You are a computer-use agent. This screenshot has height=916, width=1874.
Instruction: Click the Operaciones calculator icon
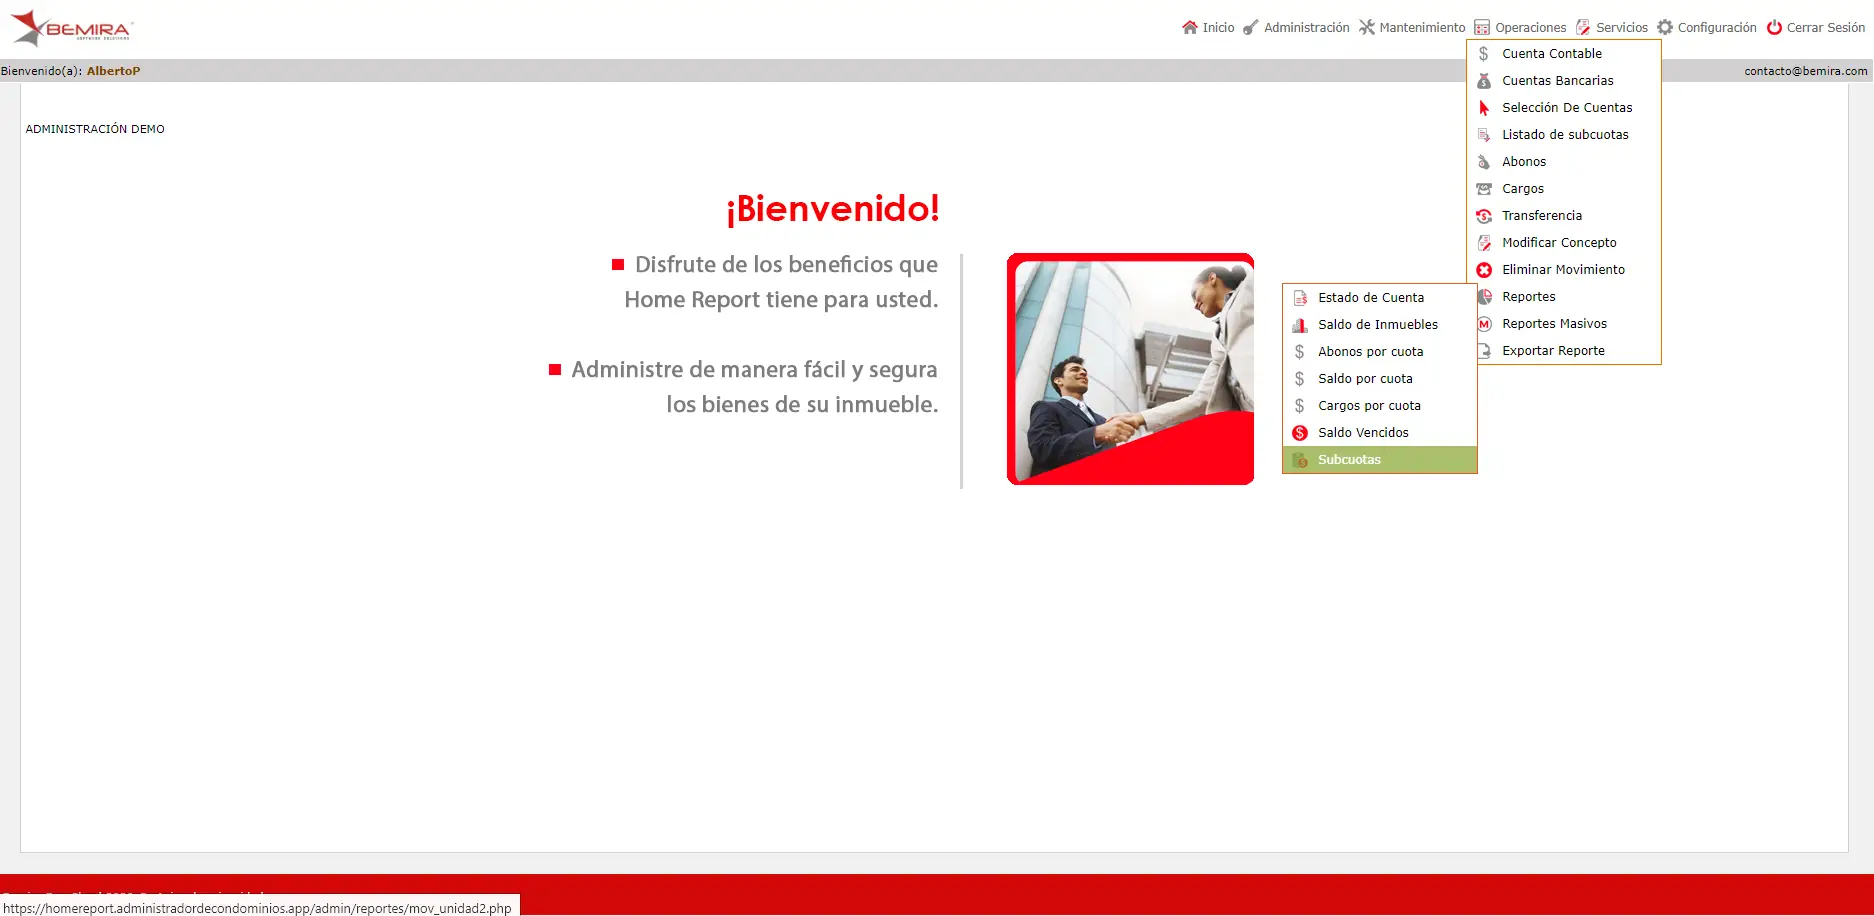1482,28
